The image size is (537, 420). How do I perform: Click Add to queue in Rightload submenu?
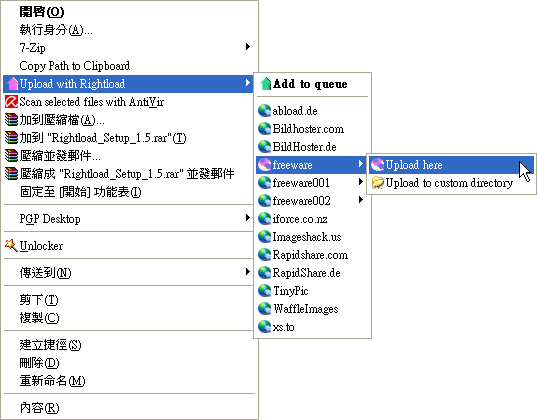point(312,84)
